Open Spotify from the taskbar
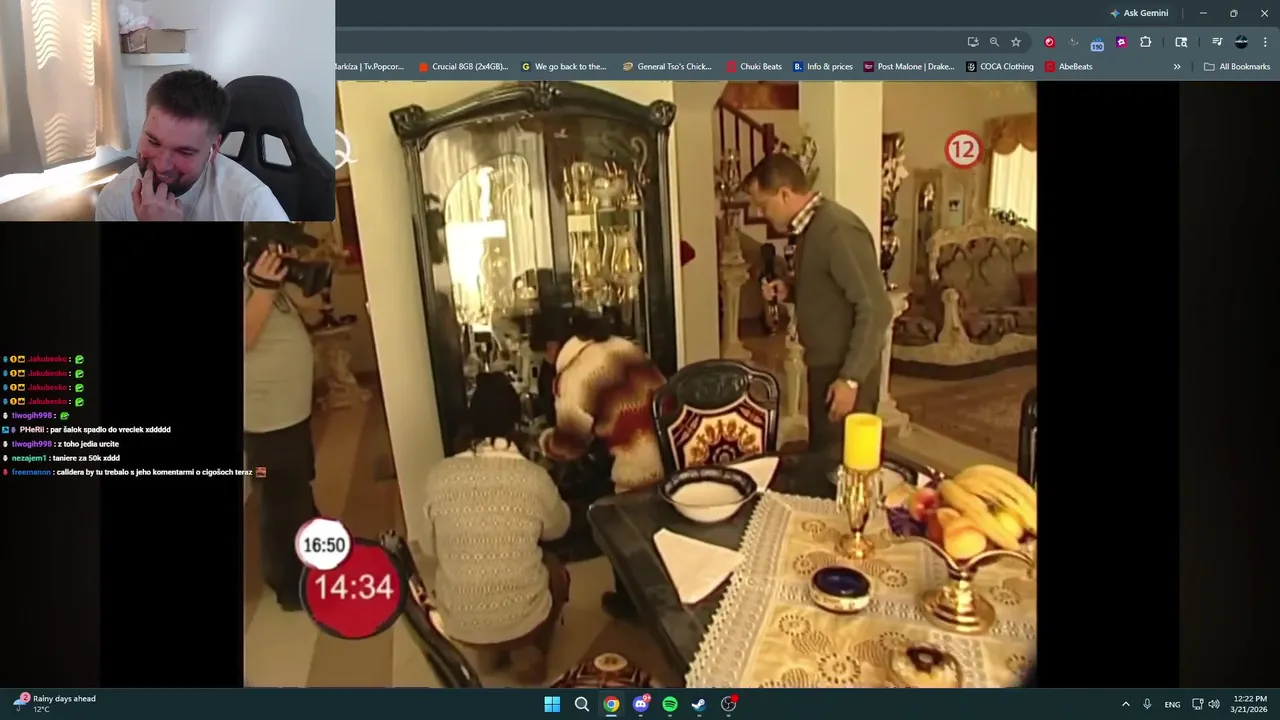The image size is (1280, 720). (670, 704)
